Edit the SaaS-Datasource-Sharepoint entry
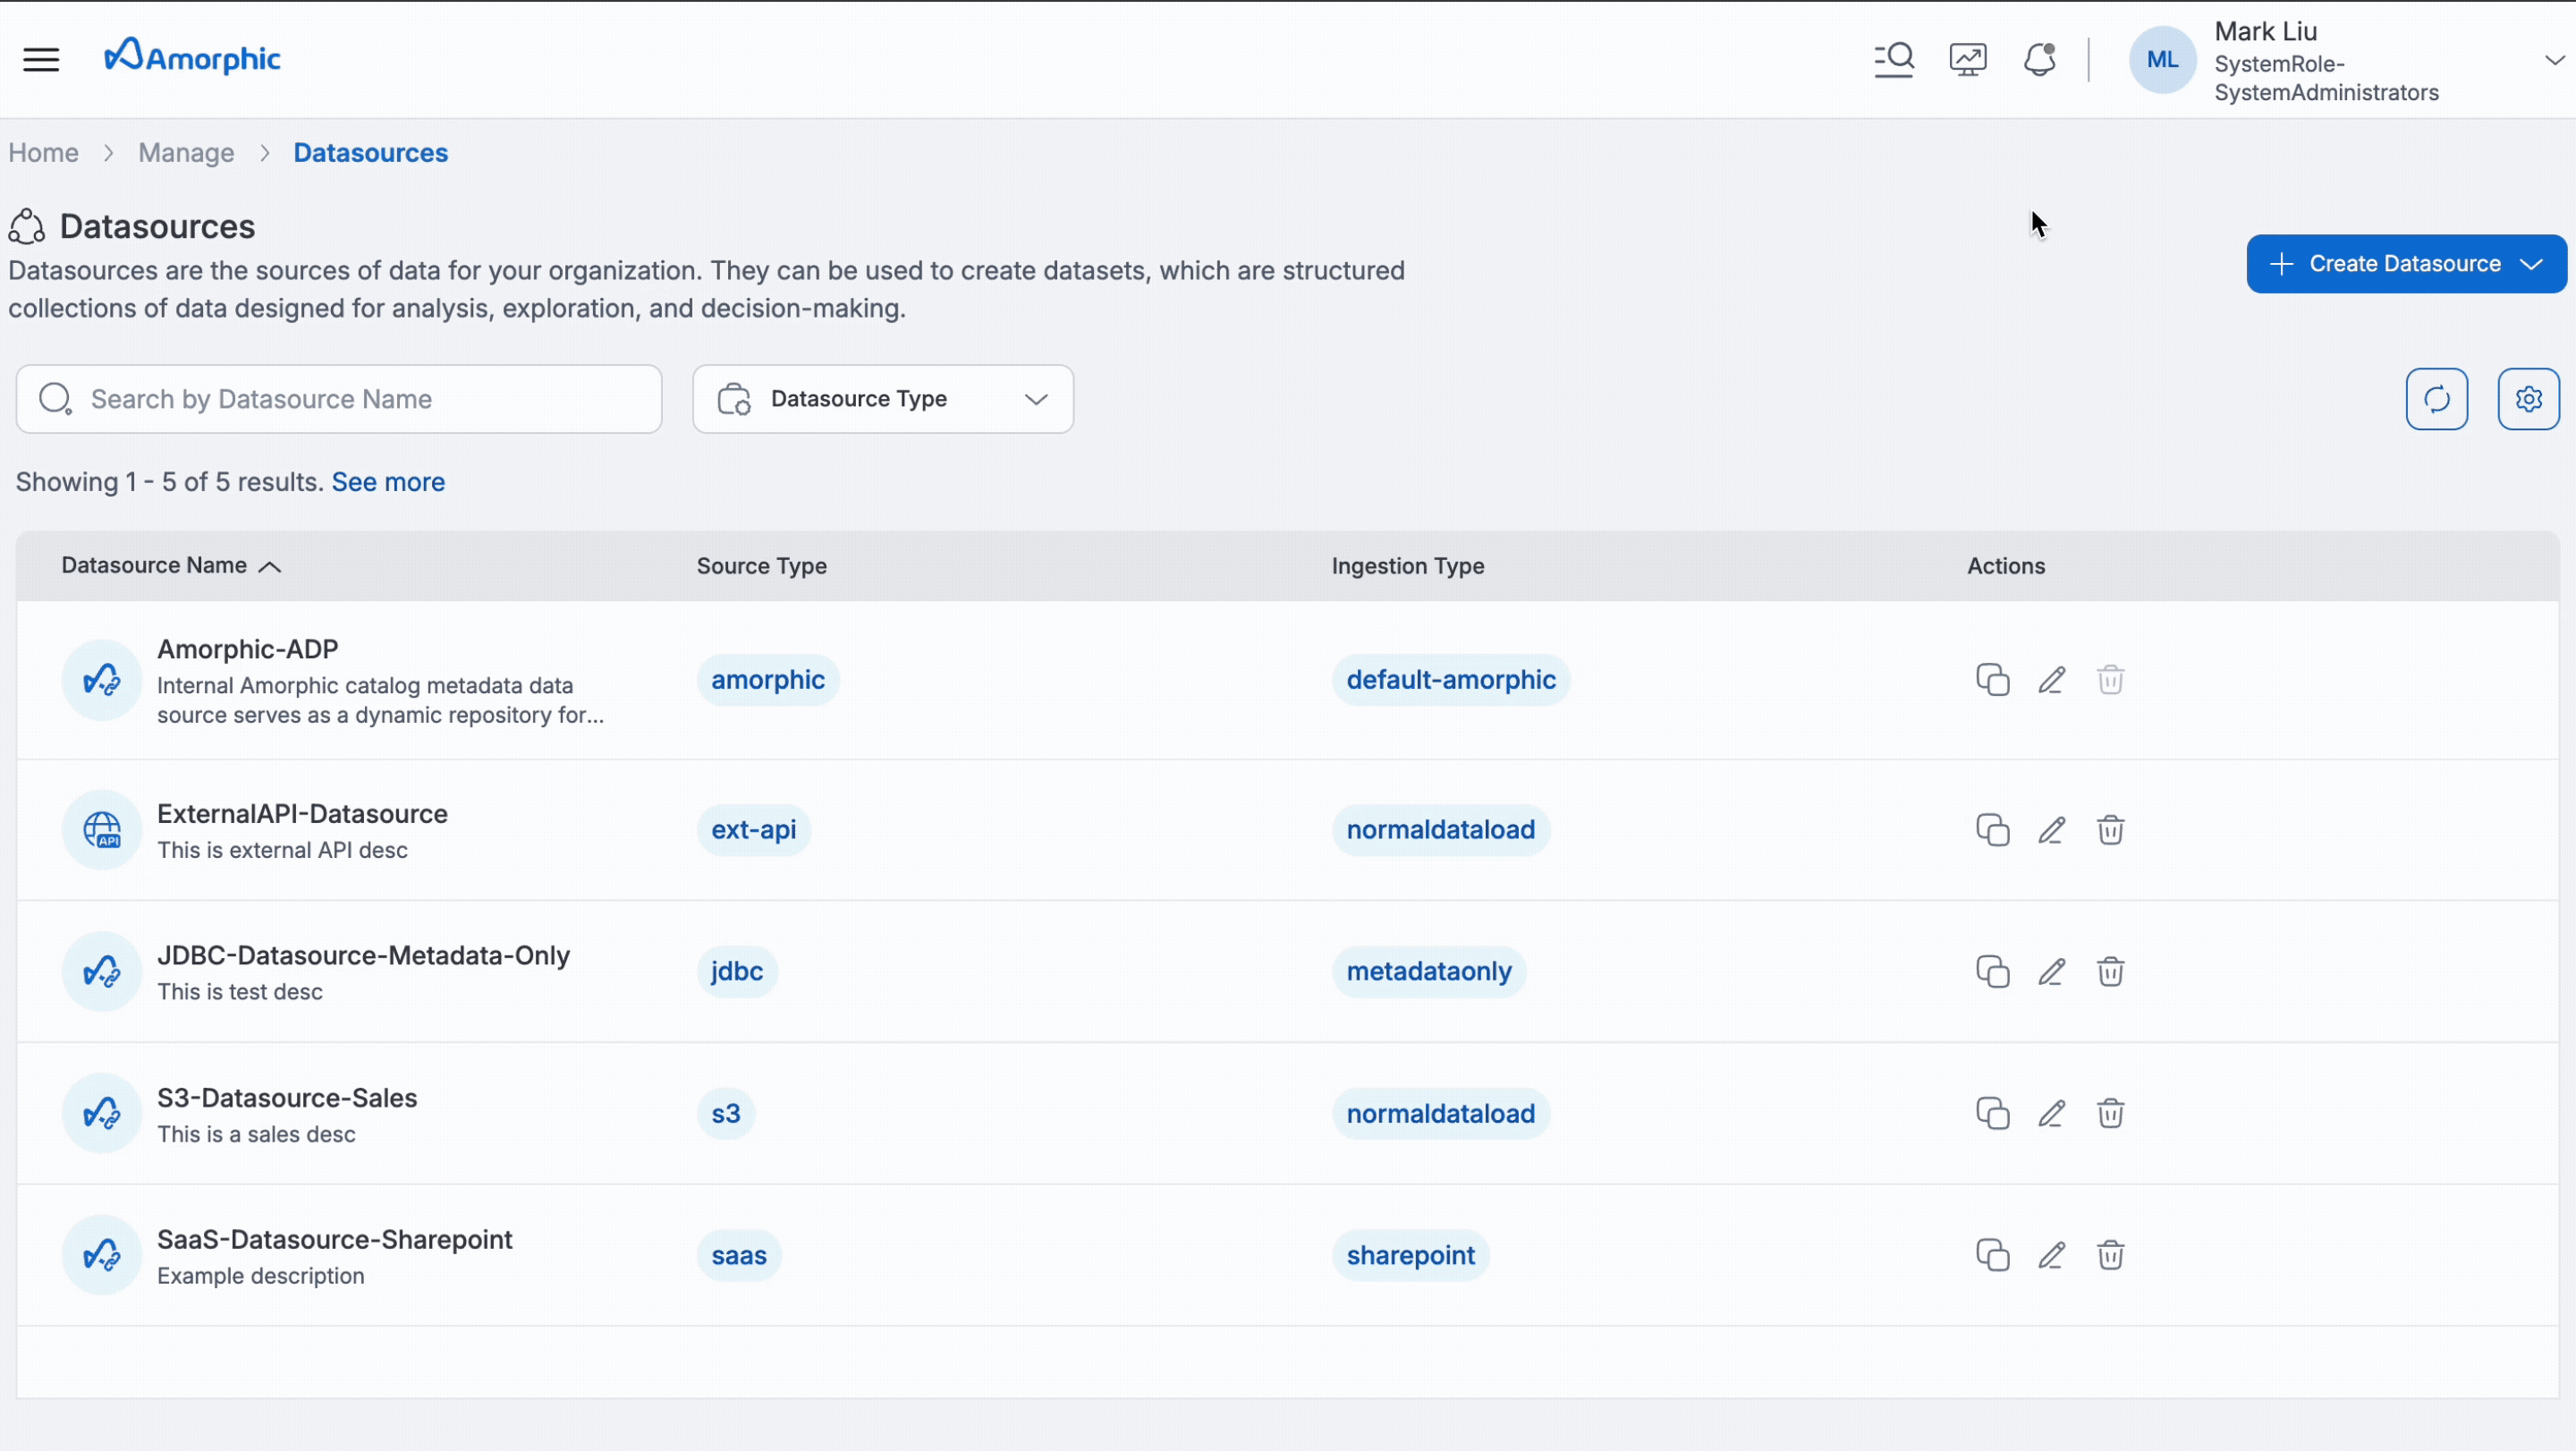Viewport: 2576px width, 1451px height. click(x=2051, y=1255)
